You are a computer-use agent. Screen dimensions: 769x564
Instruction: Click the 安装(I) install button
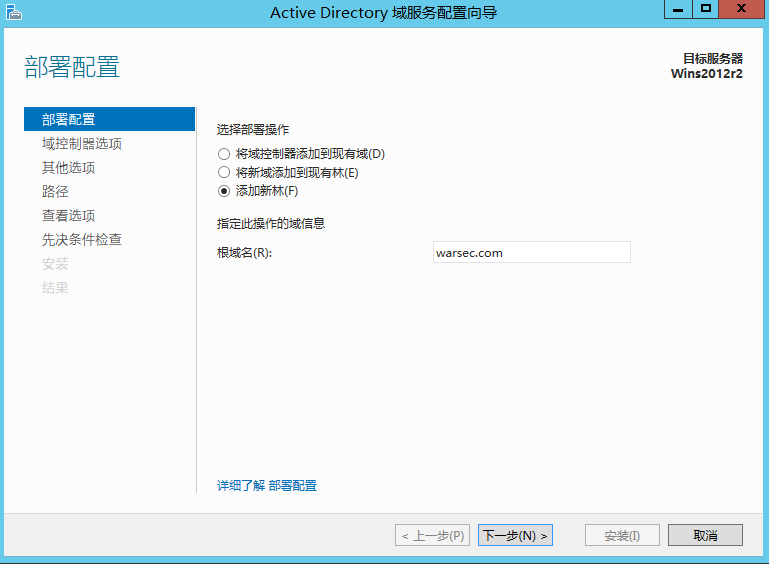[622, 535]
